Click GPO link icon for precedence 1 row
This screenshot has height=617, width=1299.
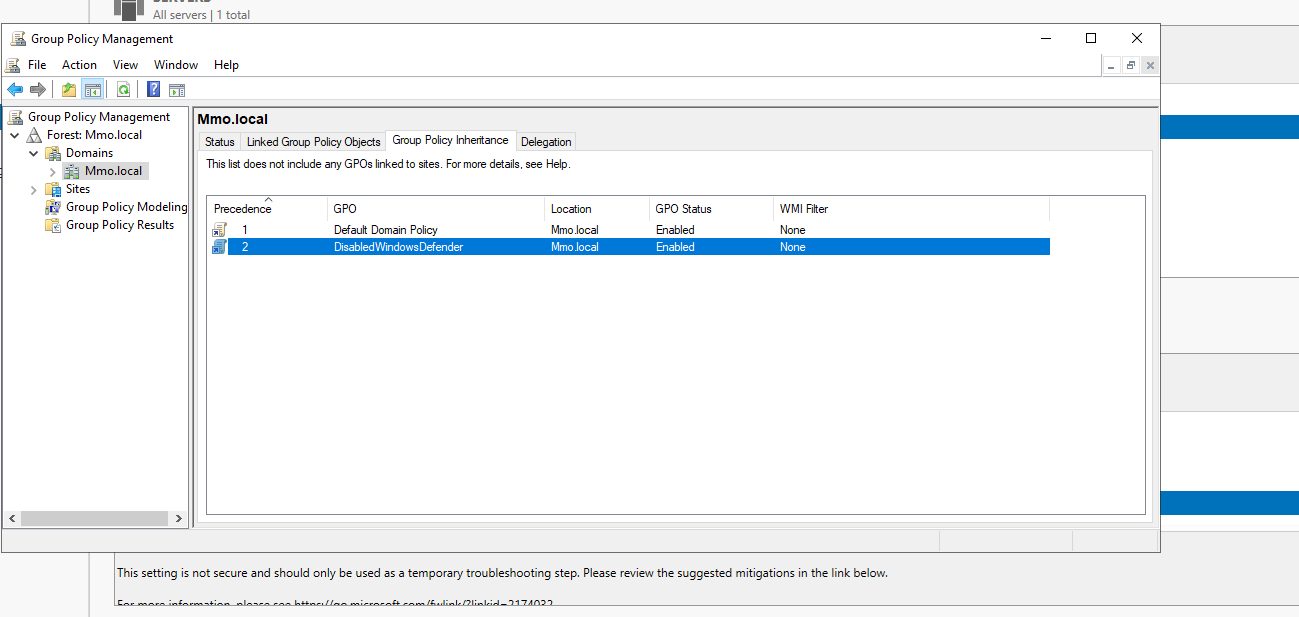[220, 230]
